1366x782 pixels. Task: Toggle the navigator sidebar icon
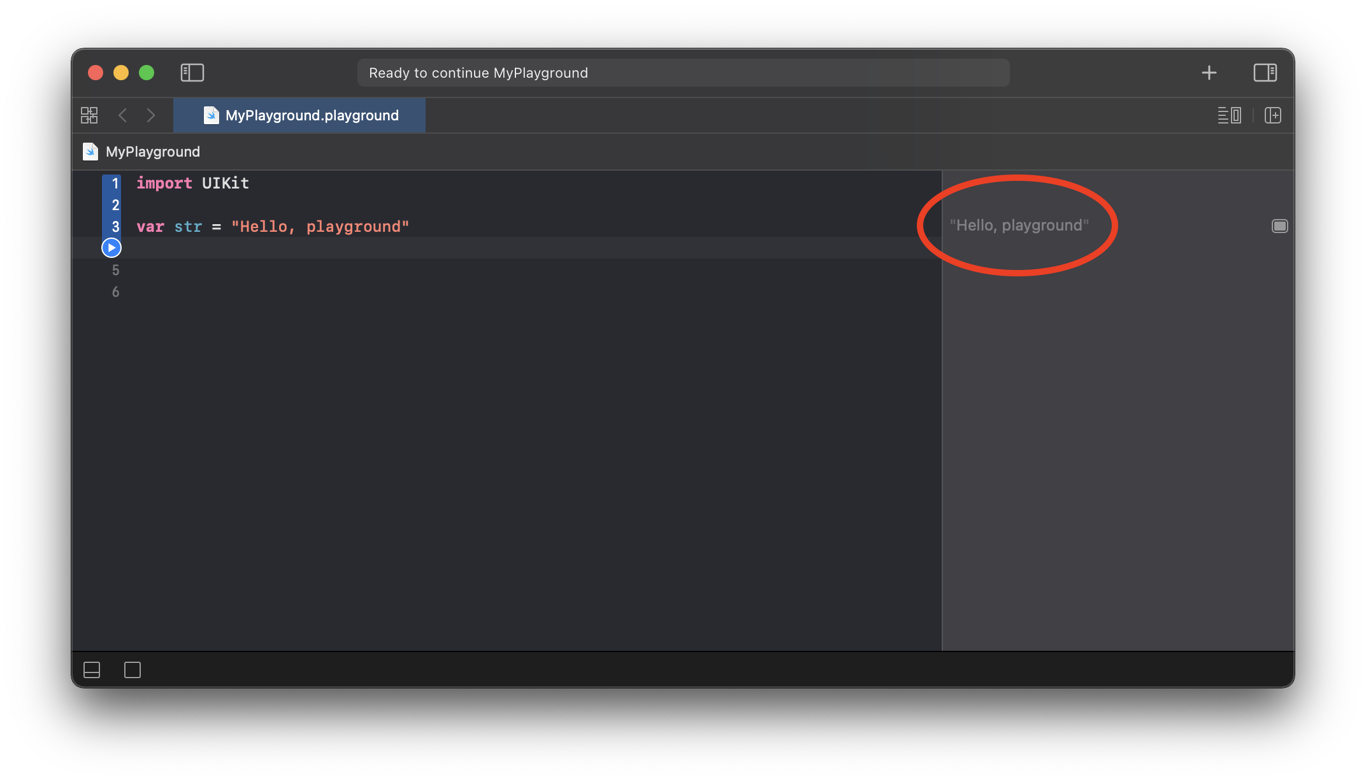pyautogui.click(x=192, y=73)
